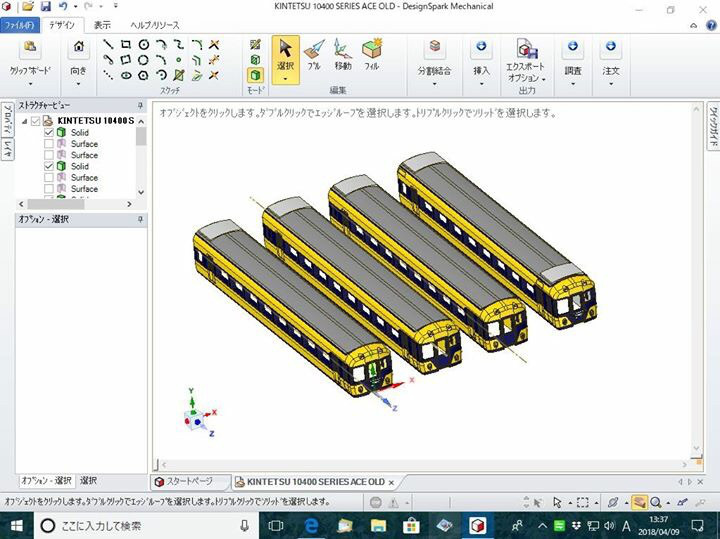Click the Undo arrow icon
The height and width of the screenshot is (539, 720).
(x=63, y=6)
